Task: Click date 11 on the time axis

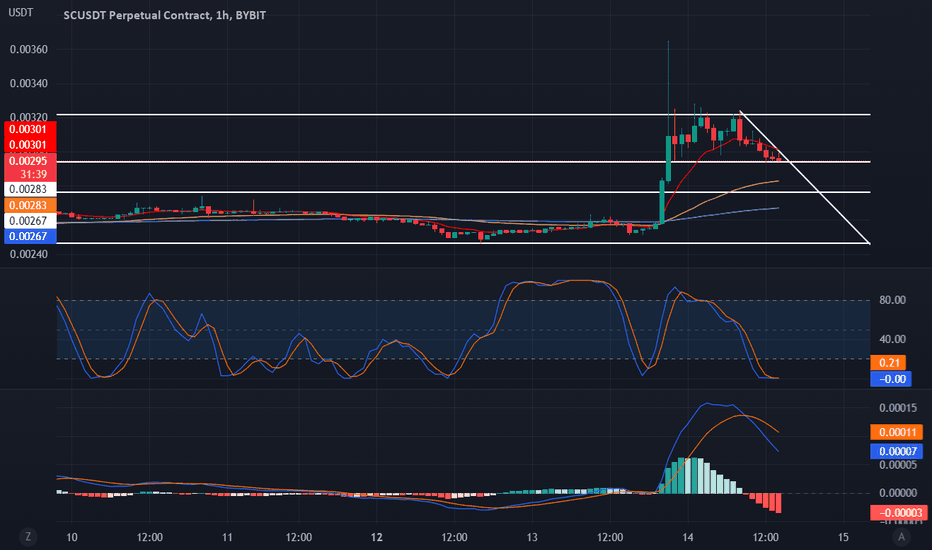Action: click(x=227, y=538)
